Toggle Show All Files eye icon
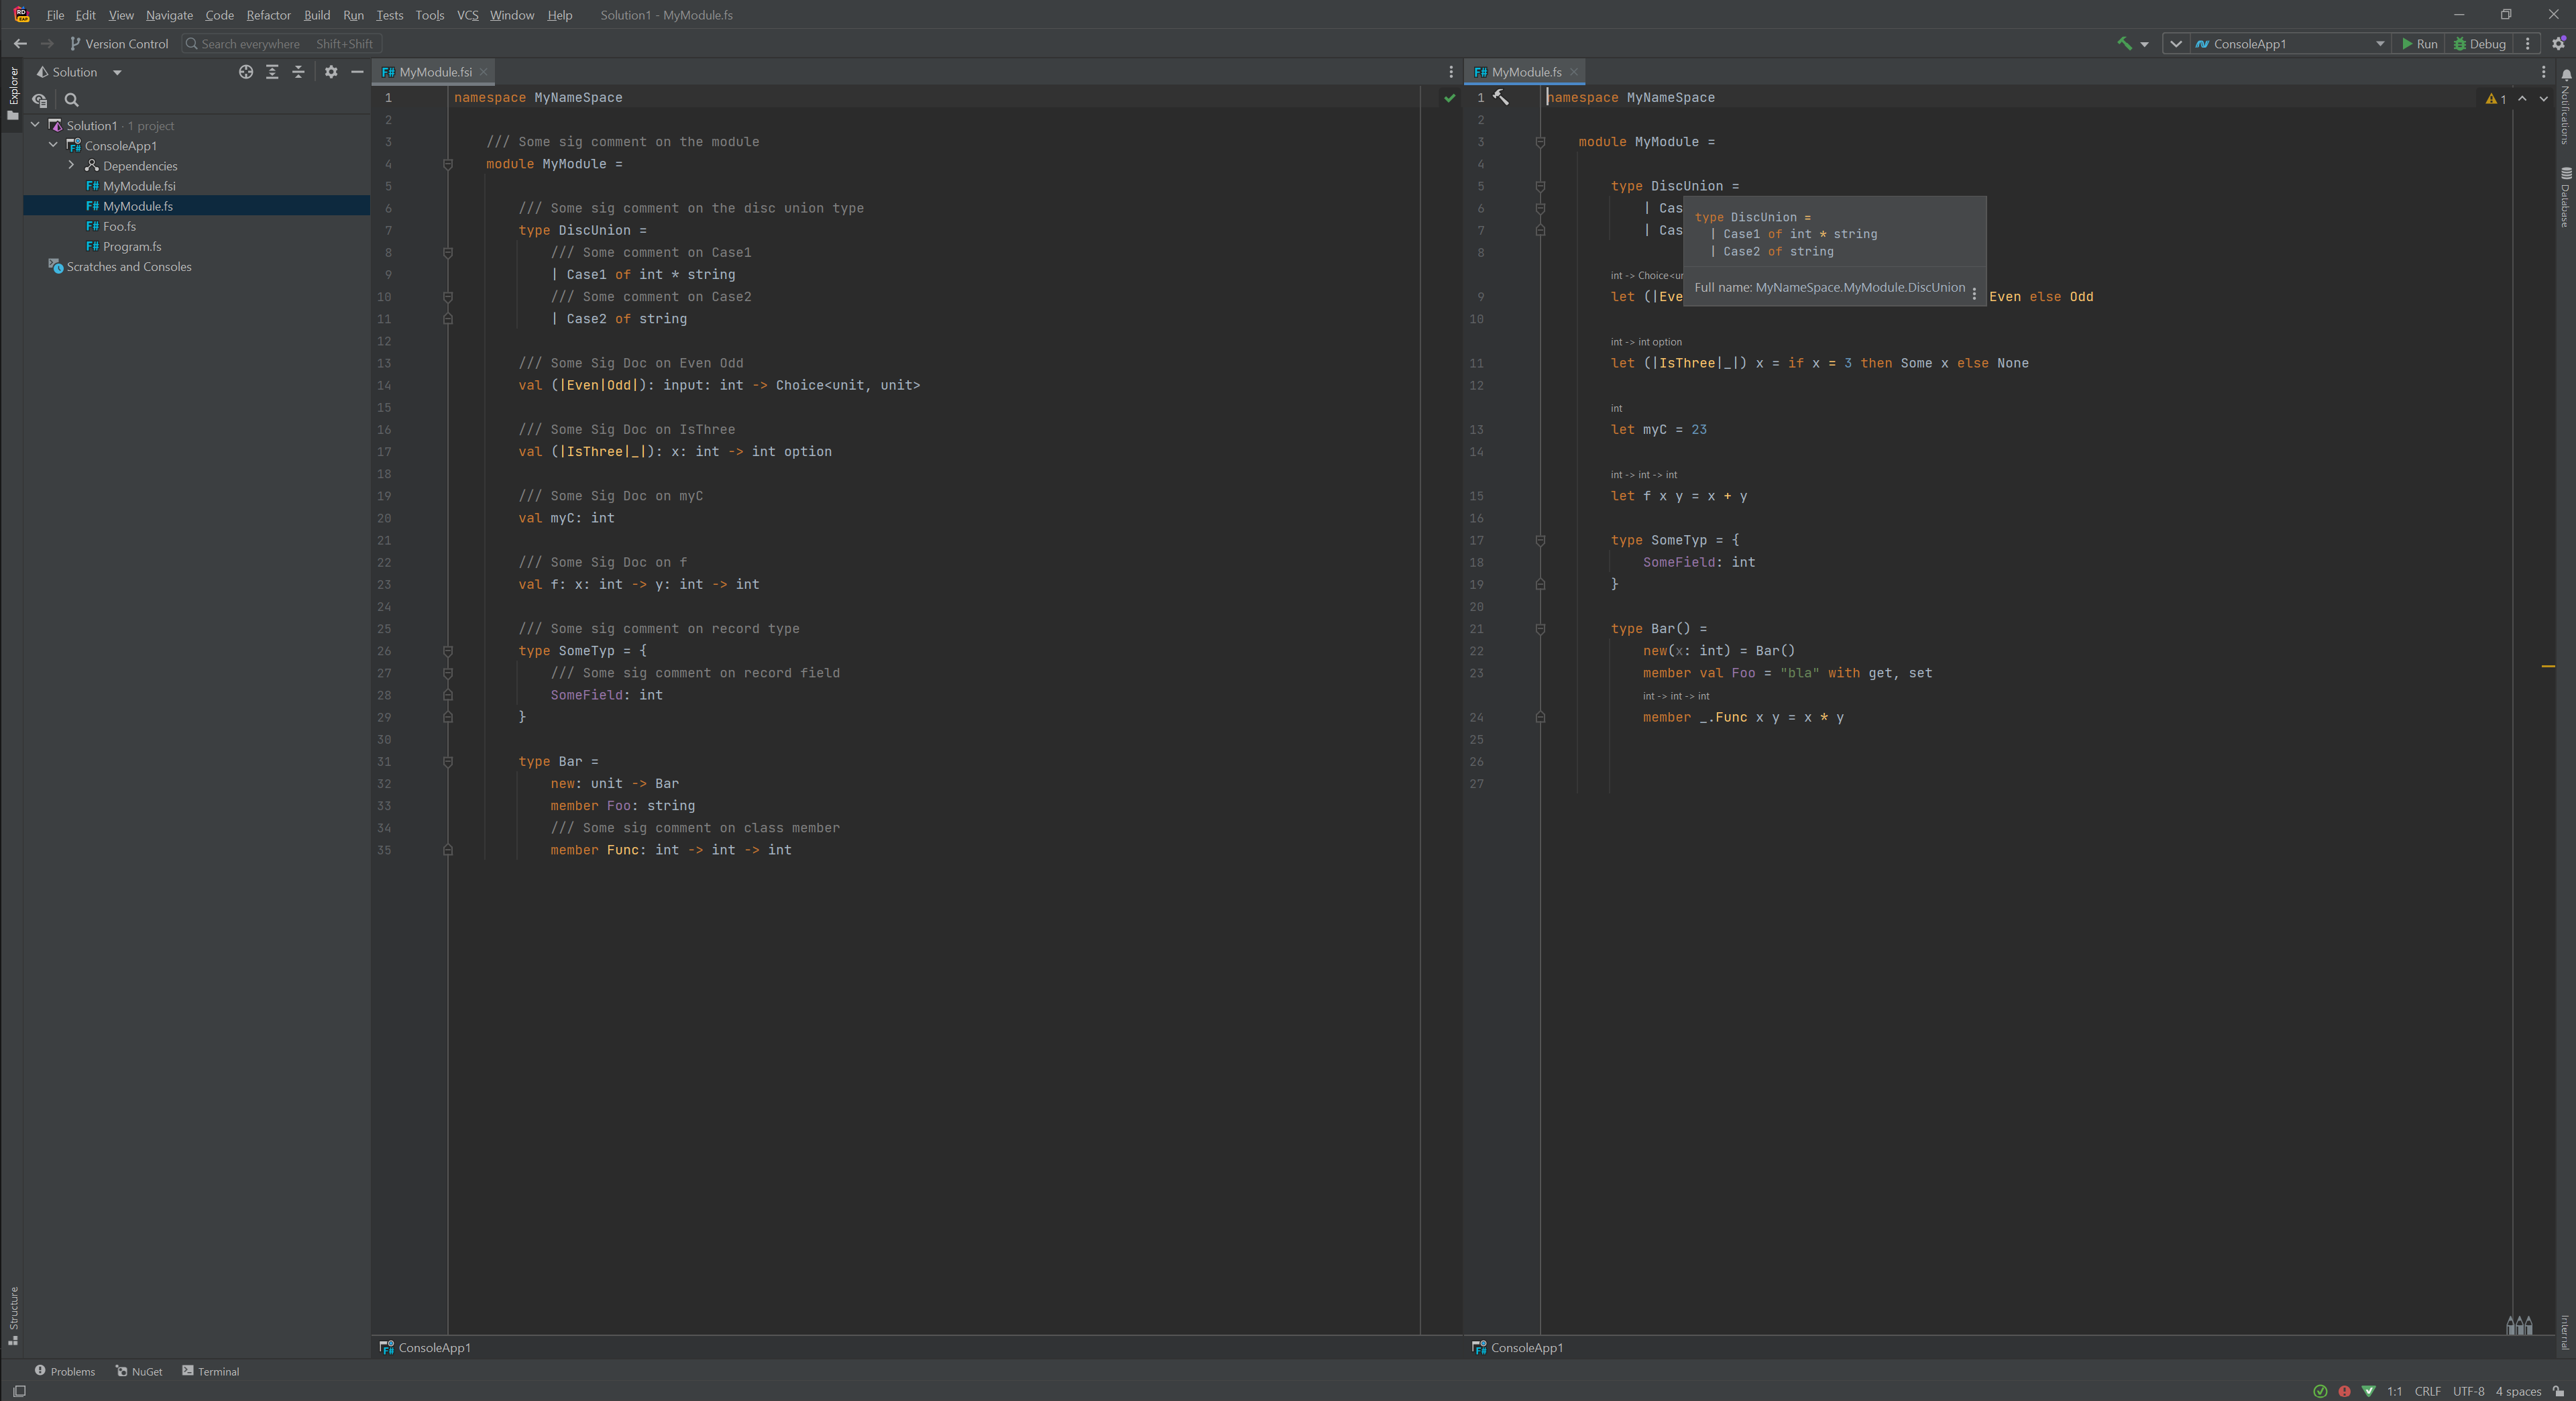The height and width of the screenshot is (1401, 2576). (x=40, y=100)
